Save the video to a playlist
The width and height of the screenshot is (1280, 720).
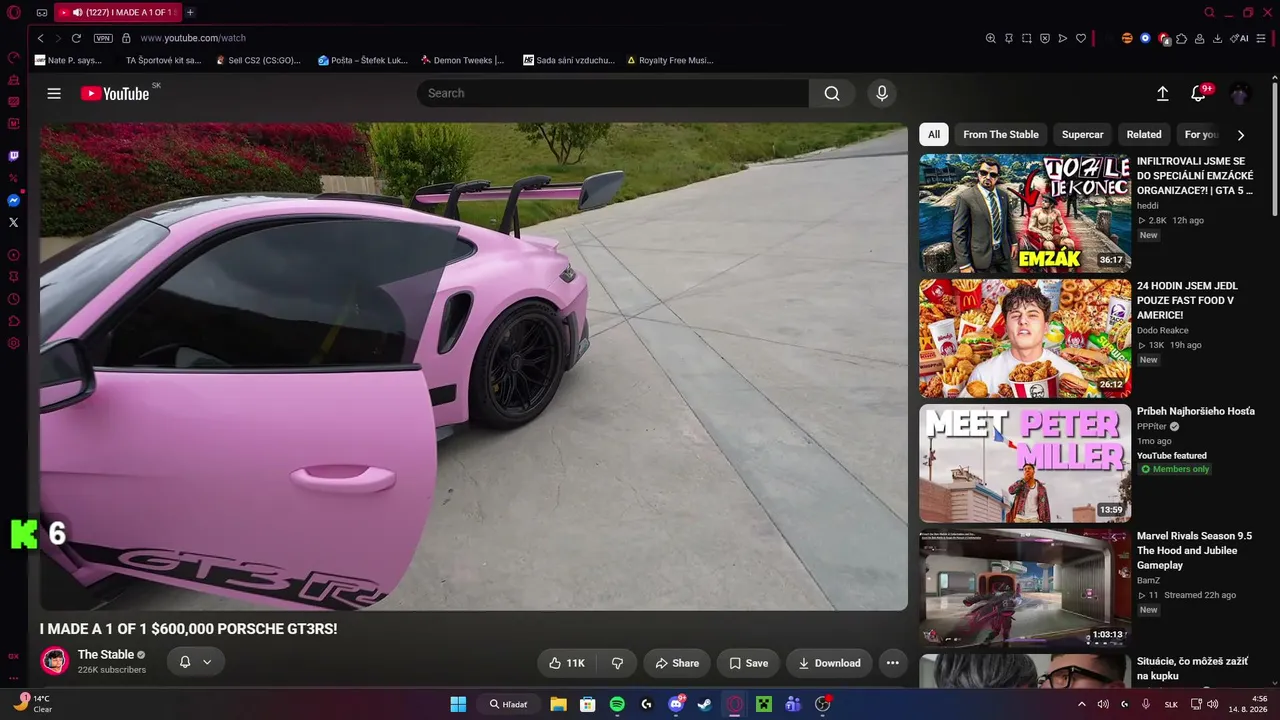[x=748, y=663]
